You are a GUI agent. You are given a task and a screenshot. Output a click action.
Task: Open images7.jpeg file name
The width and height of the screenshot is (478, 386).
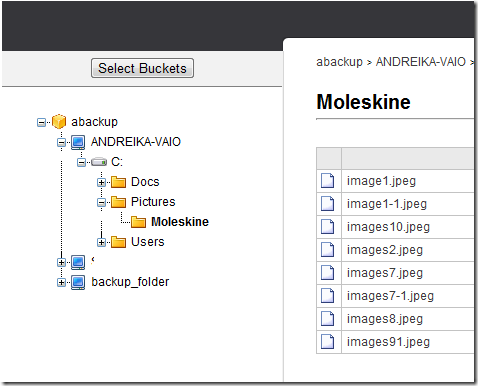click(x=385, y=273)
